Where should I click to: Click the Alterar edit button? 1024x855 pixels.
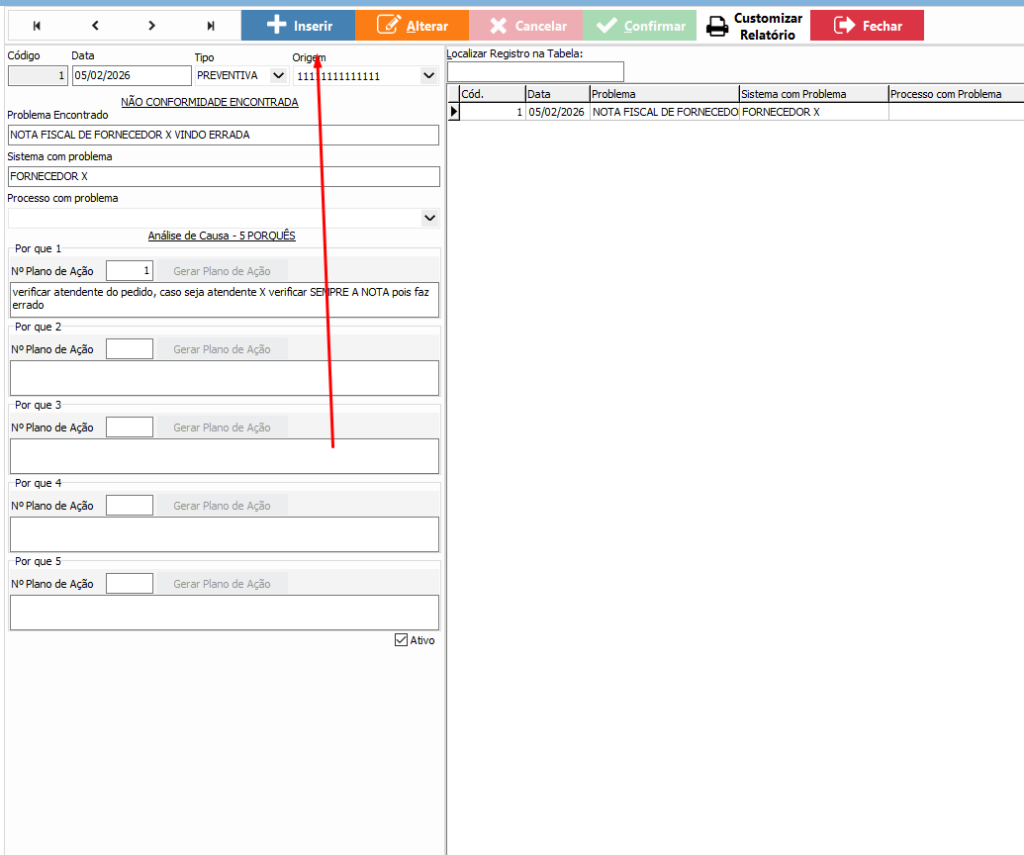tap(412, 26)
